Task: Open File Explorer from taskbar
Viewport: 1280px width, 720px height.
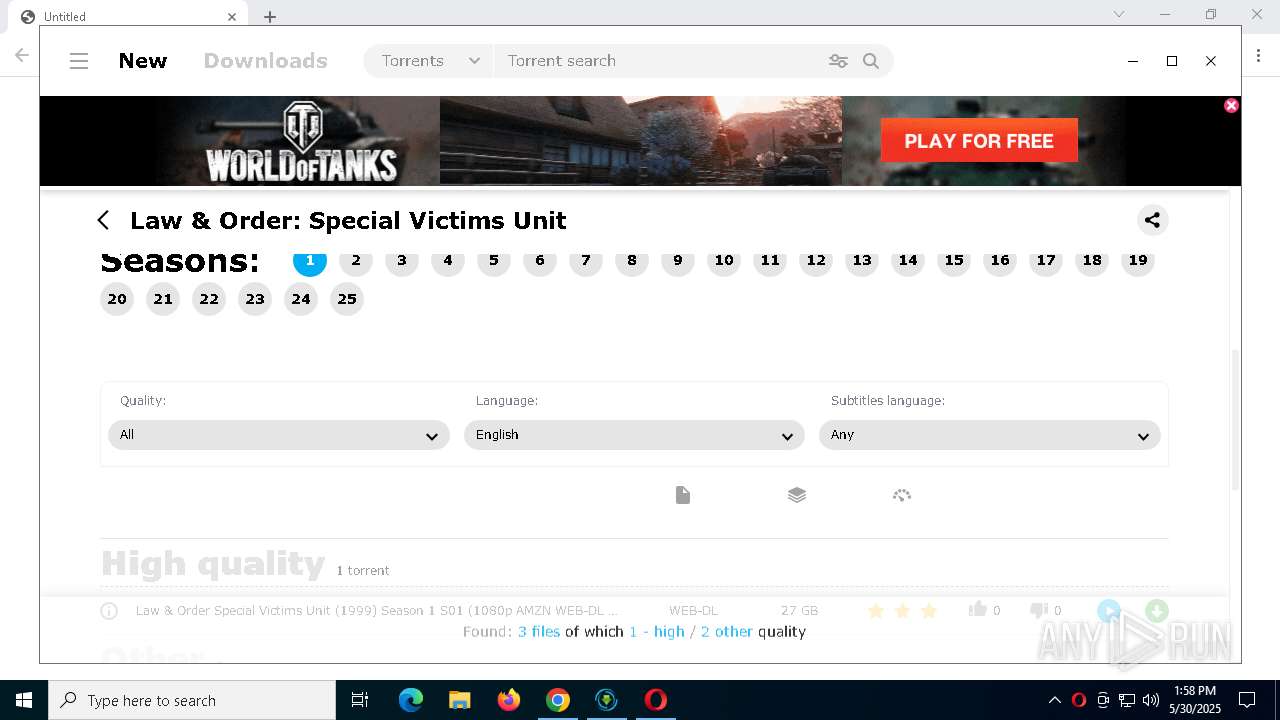Action: [x=460, y=700]
